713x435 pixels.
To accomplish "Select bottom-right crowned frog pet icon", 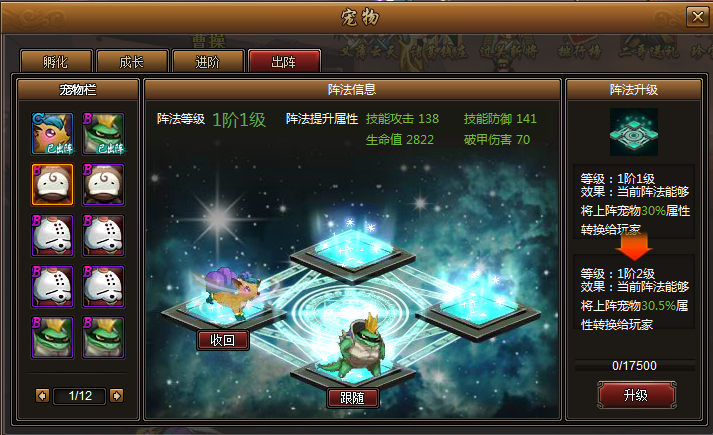I will click(103, 337).
